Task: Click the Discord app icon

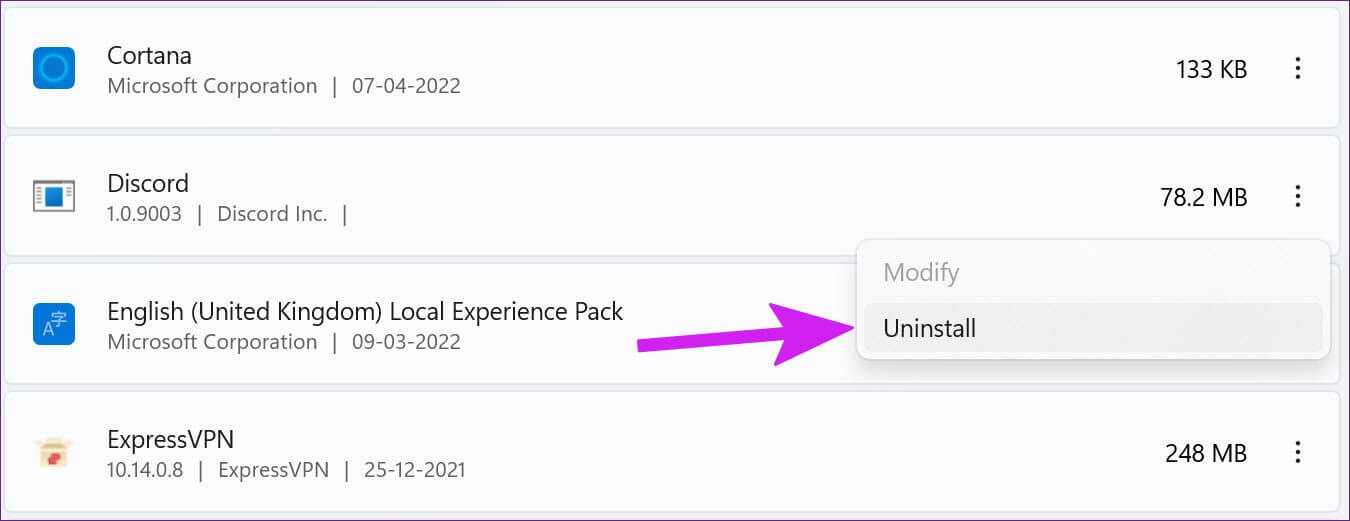Action: click(x=53, y=196)
